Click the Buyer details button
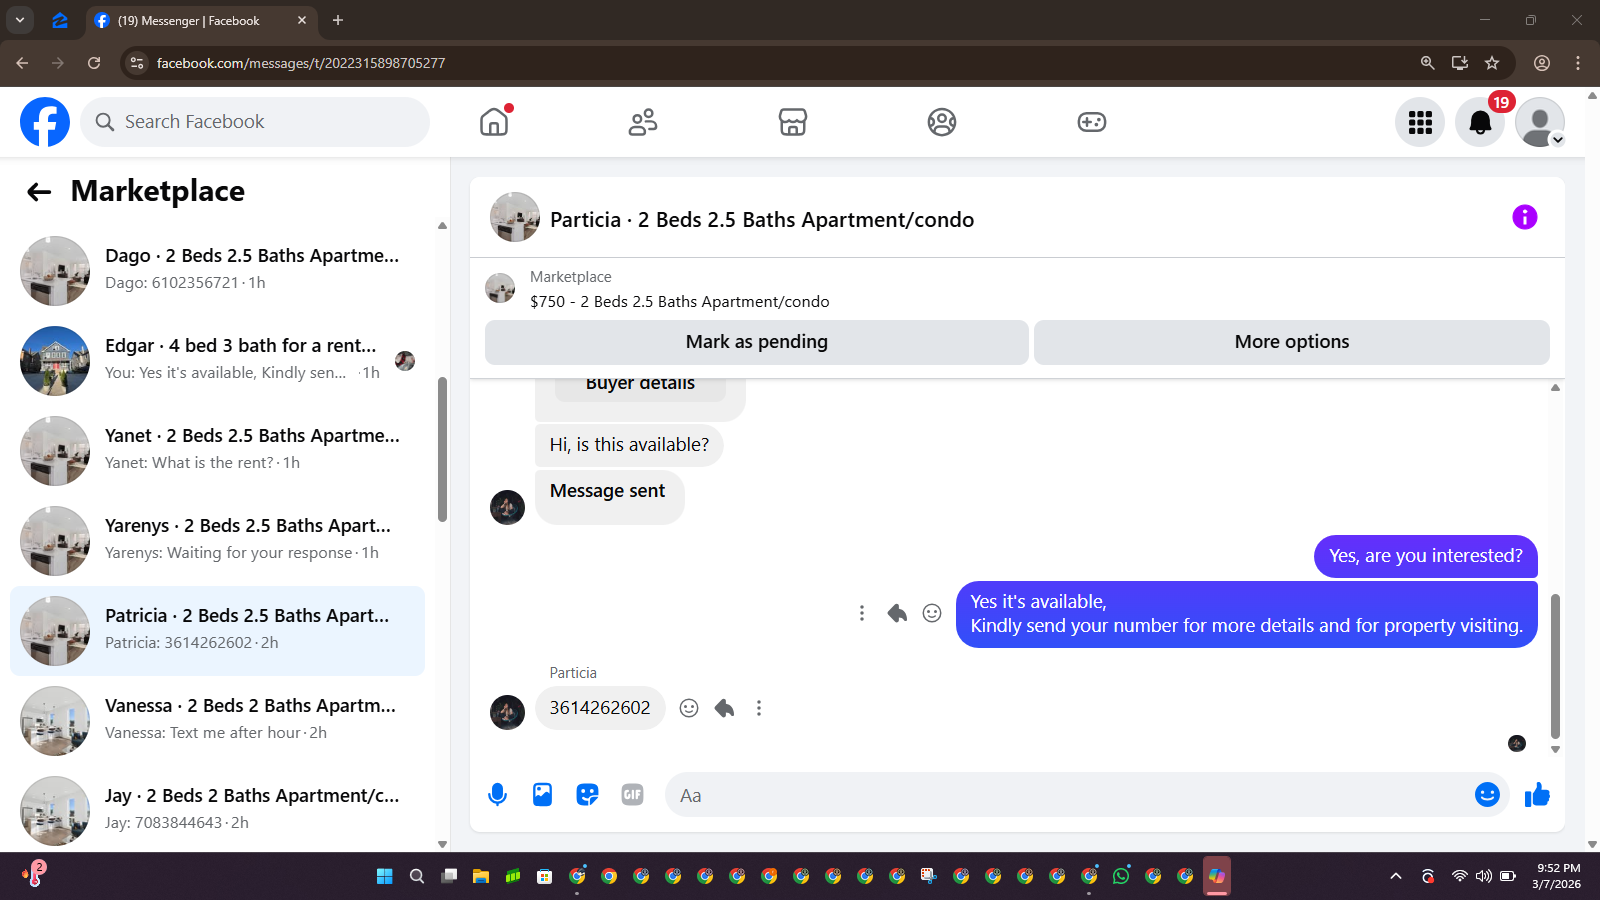The image size is (1600, 900). coord(640,386)
